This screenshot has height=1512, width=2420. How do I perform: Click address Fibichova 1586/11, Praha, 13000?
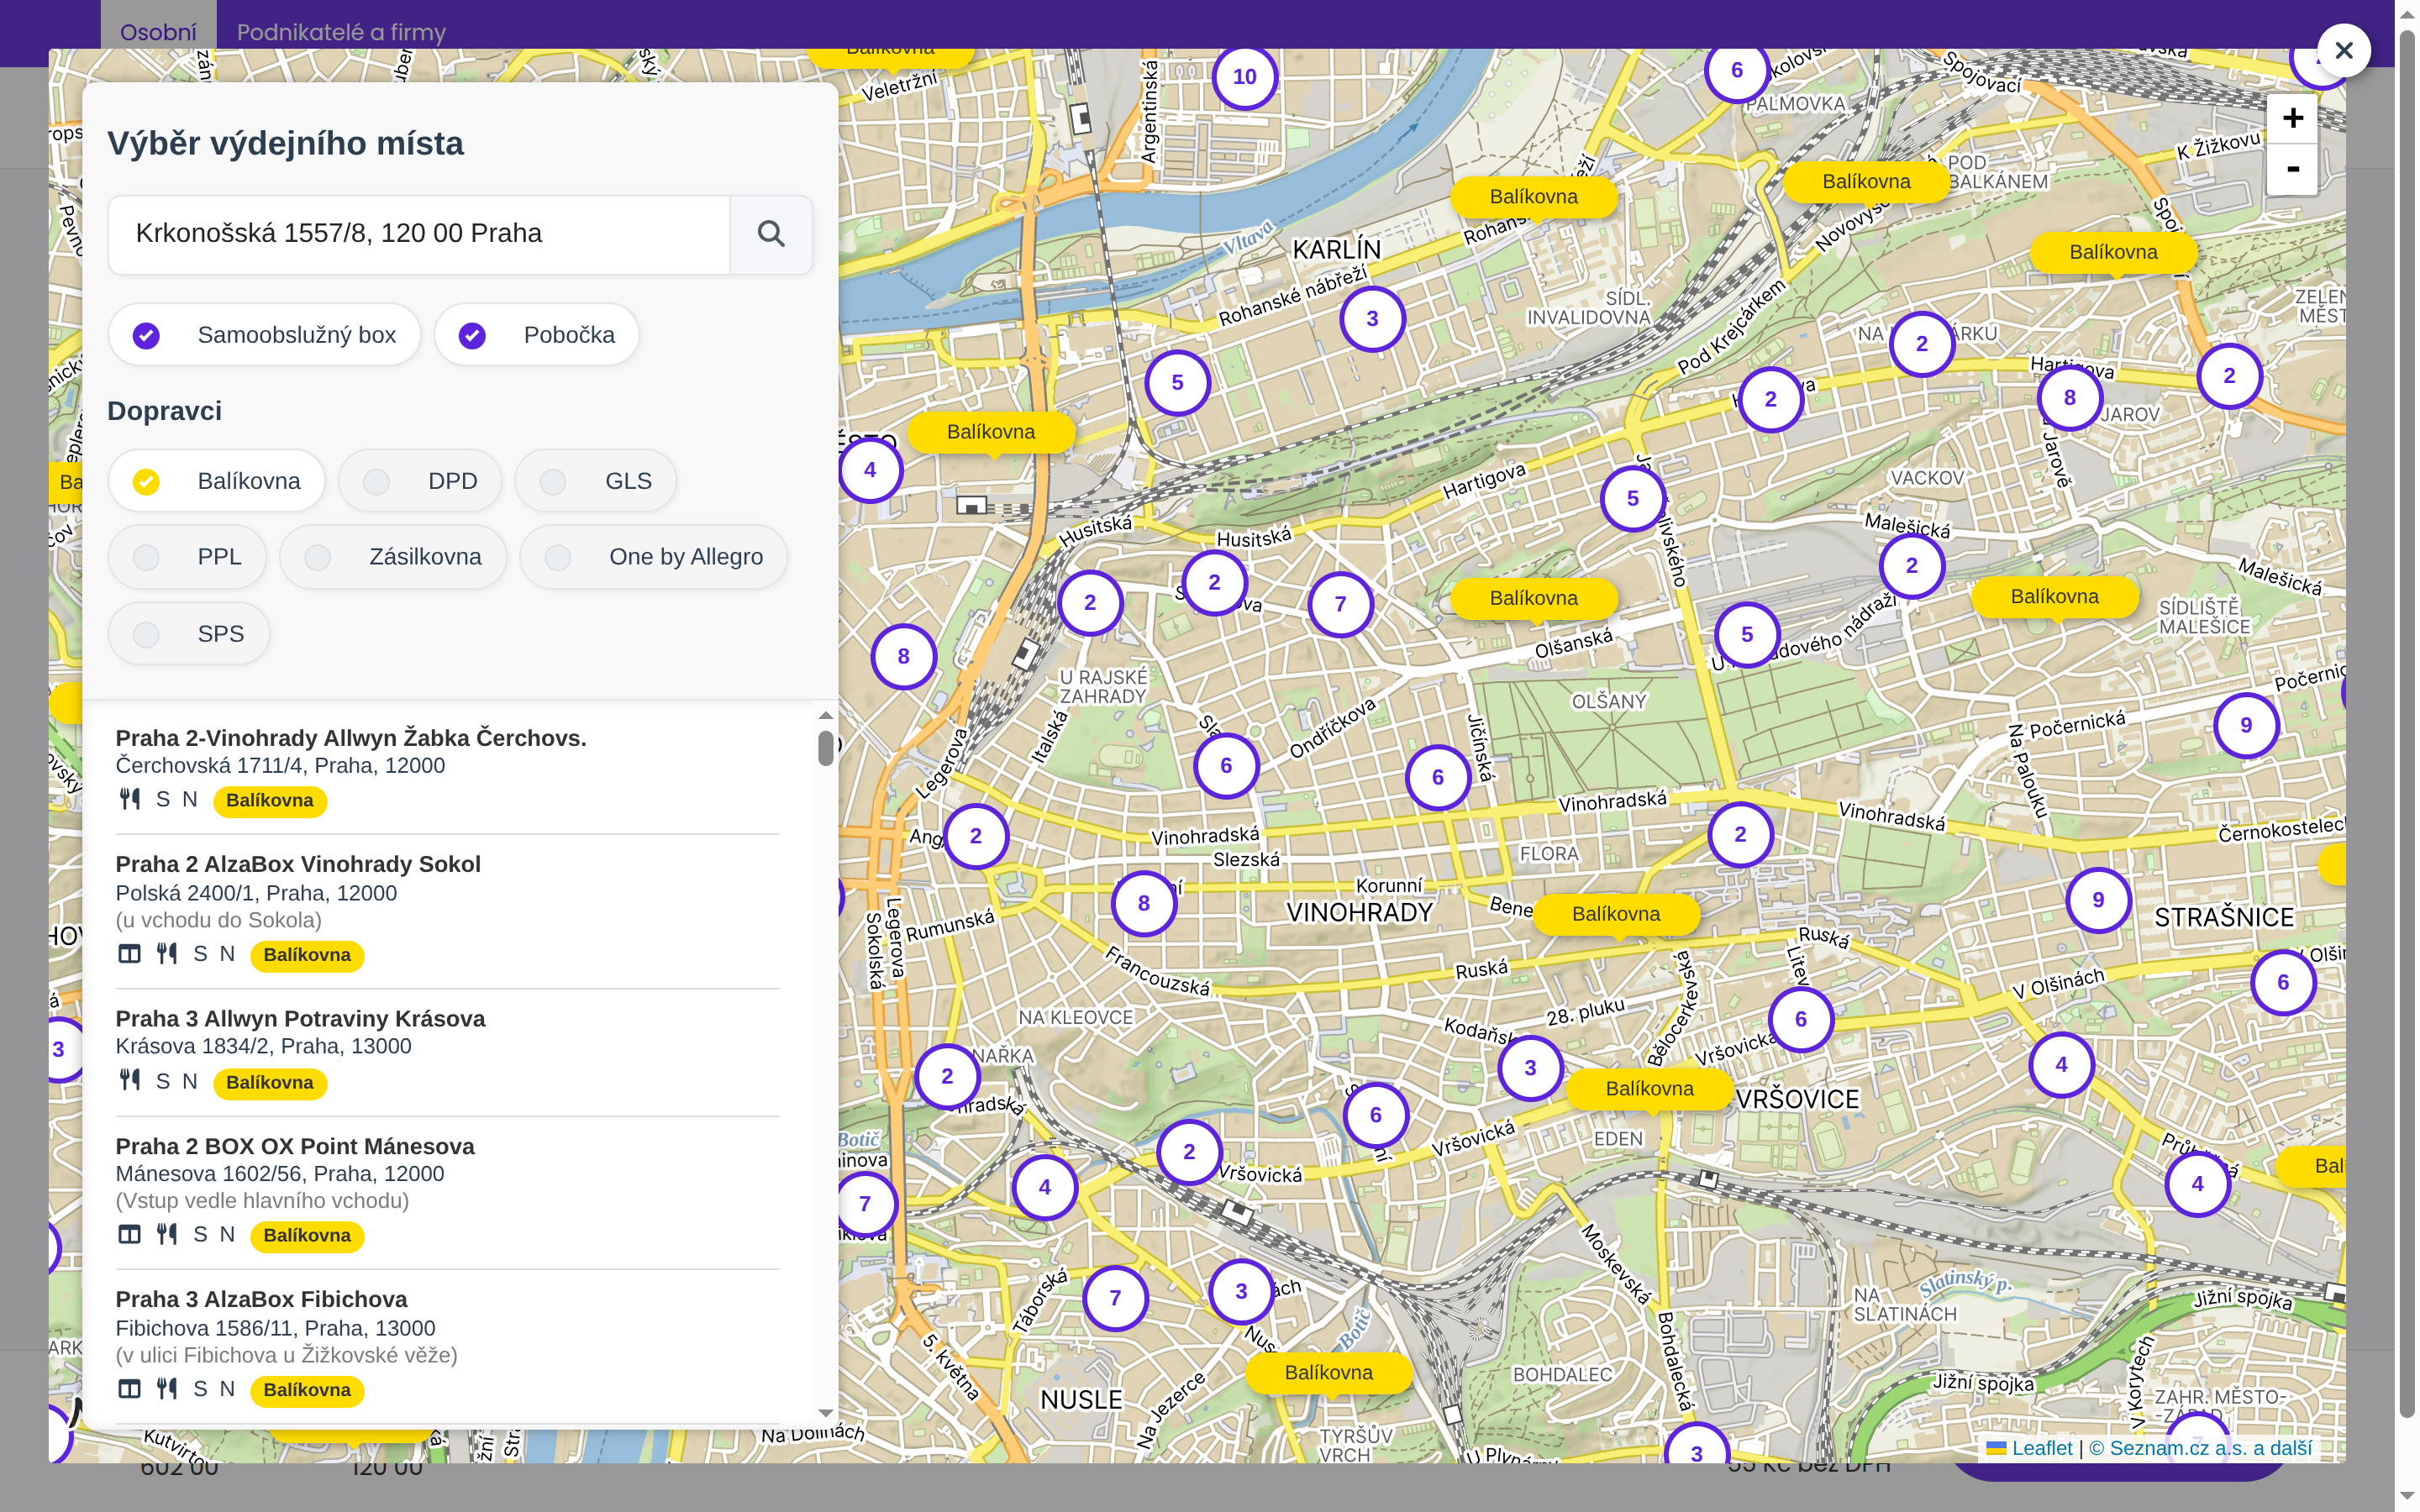[275, 1328]
